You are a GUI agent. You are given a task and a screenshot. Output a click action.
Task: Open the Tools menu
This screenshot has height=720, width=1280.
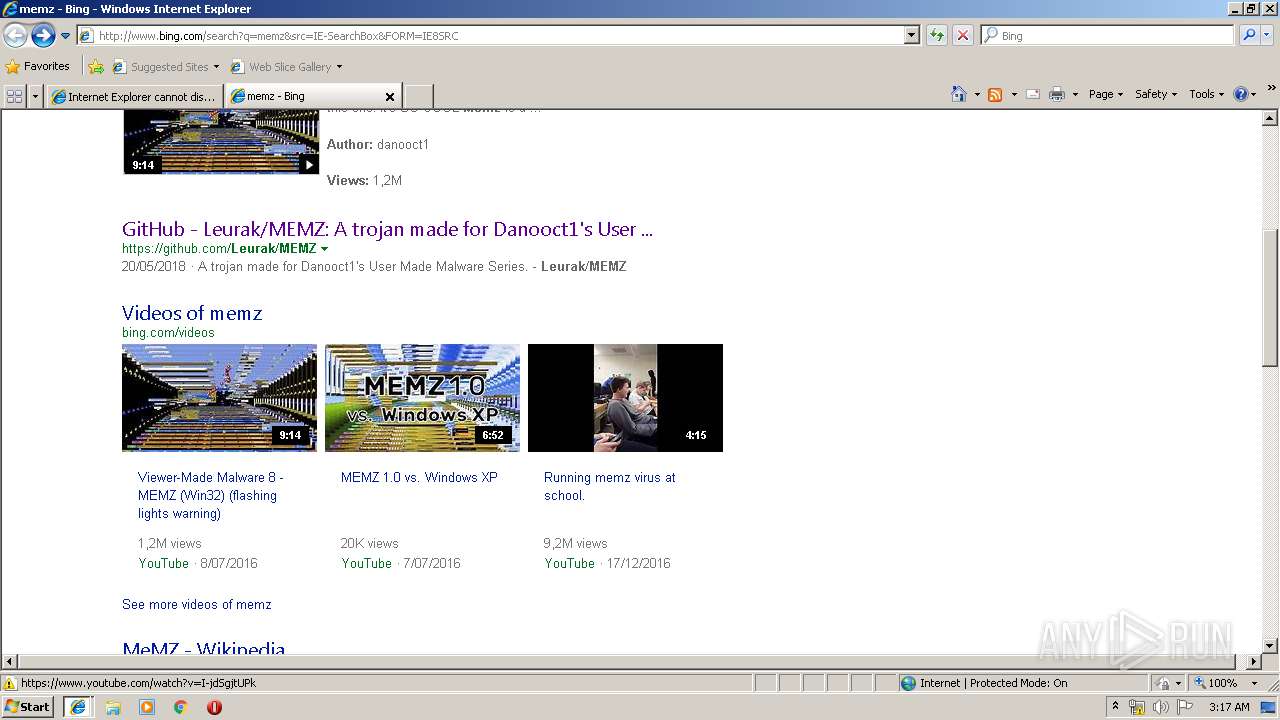1206,94
